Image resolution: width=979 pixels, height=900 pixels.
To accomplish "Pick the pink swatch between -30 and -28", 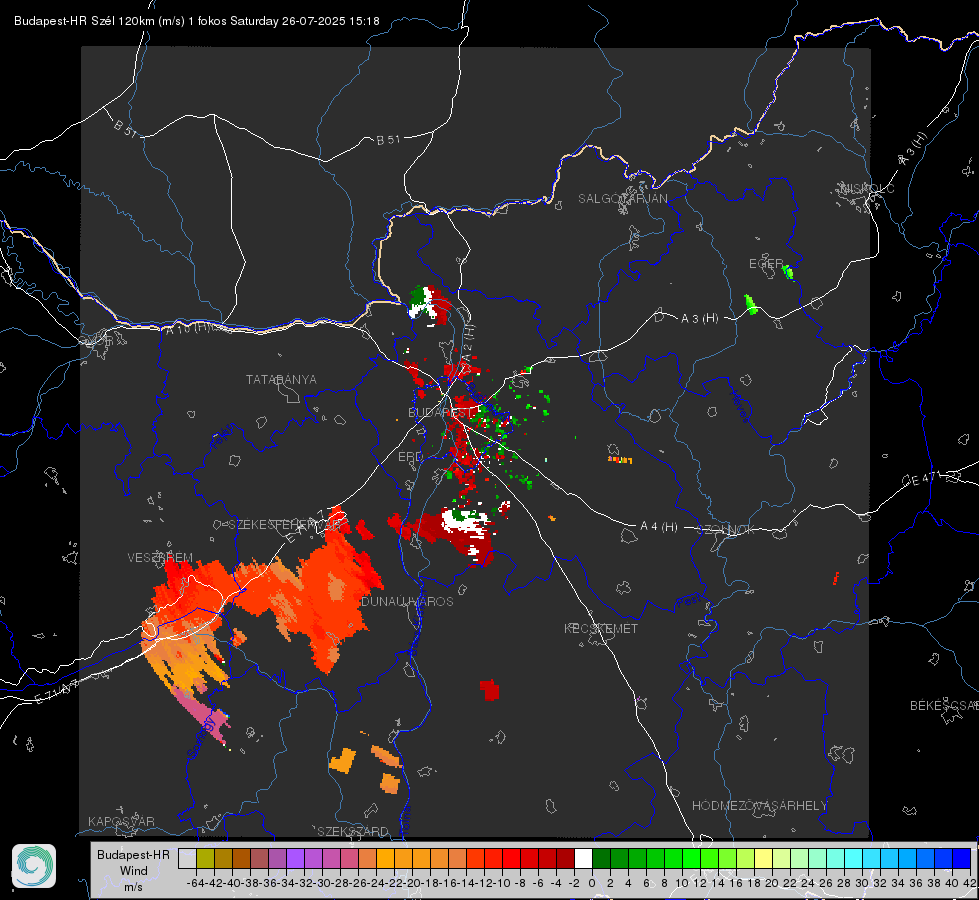I will click(x=331, y=859).
